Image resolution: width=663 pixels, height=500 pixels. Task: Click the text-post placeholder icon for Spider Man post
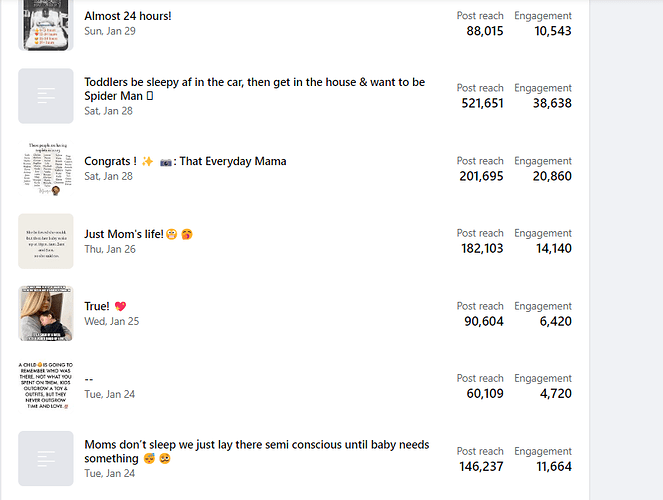click(x=46, y=96)
